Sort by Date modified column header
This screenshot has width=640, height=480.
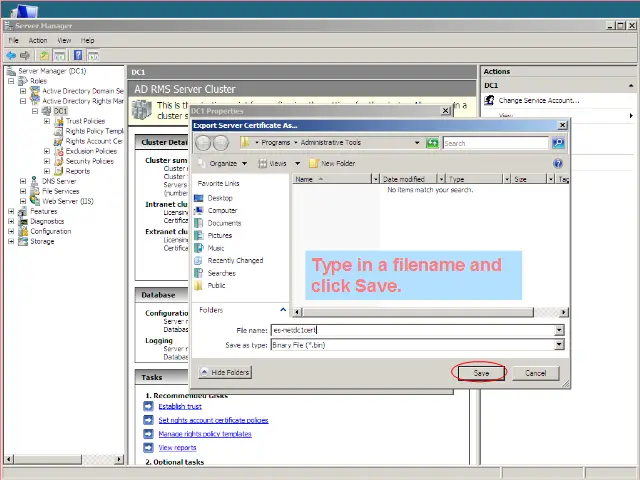tap(409, 179)
